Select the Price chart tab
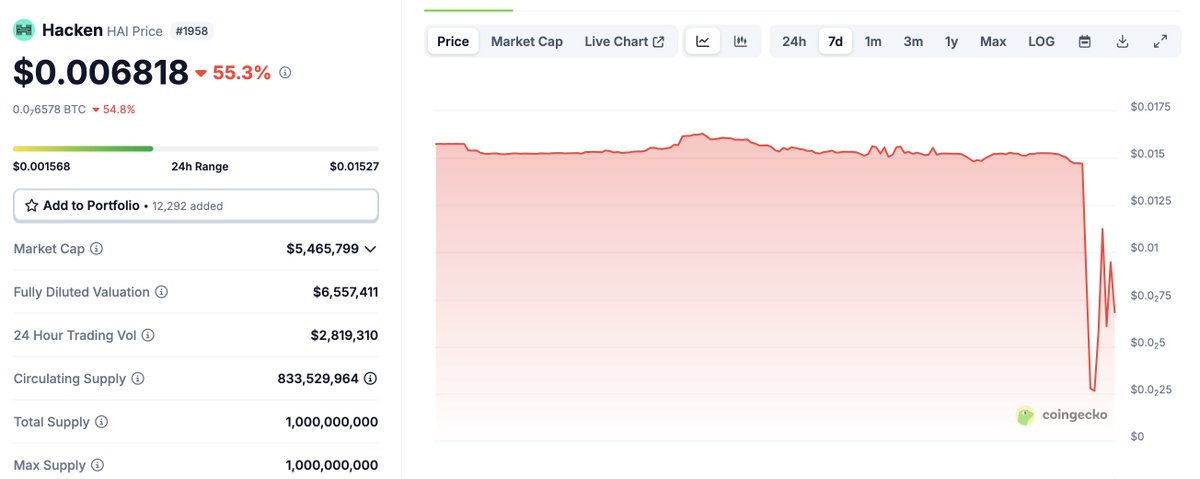The height and width of the screenshot is (479, 1200). tap(453, 41)
